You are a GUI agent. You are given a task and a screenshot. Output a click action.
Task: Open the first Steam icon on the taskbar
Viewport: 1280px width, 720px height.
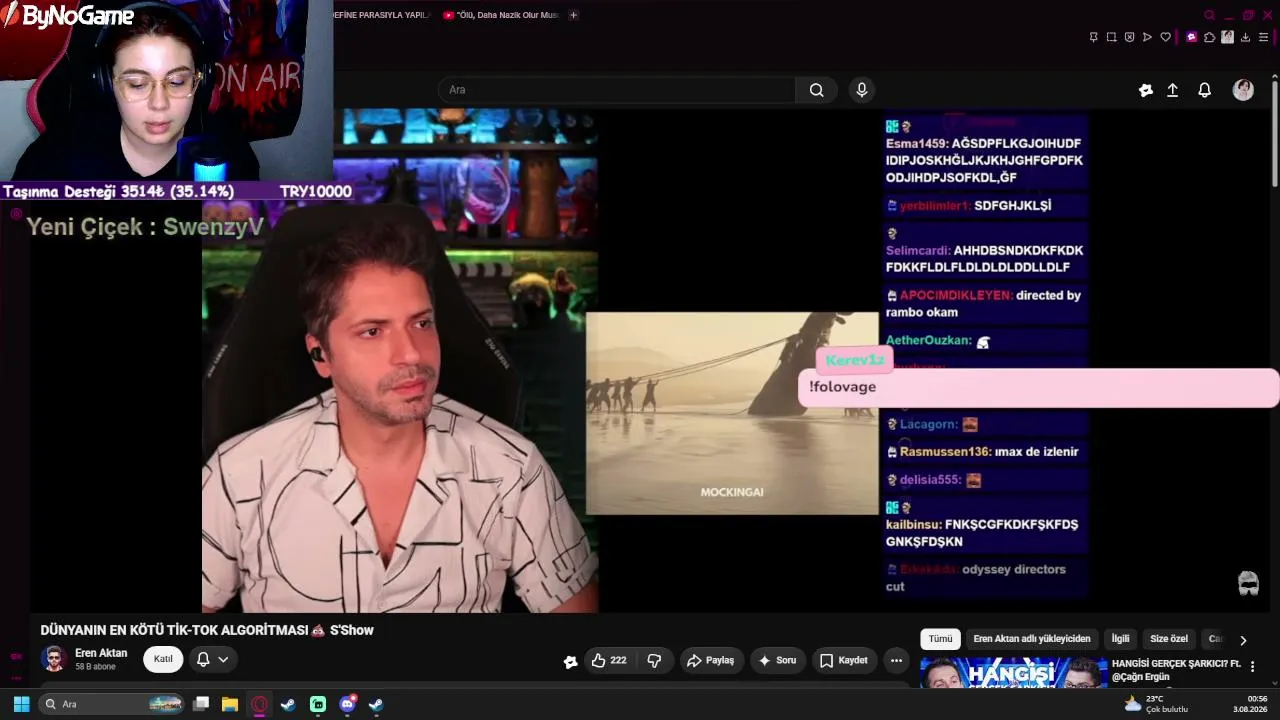tap(288, 704)
